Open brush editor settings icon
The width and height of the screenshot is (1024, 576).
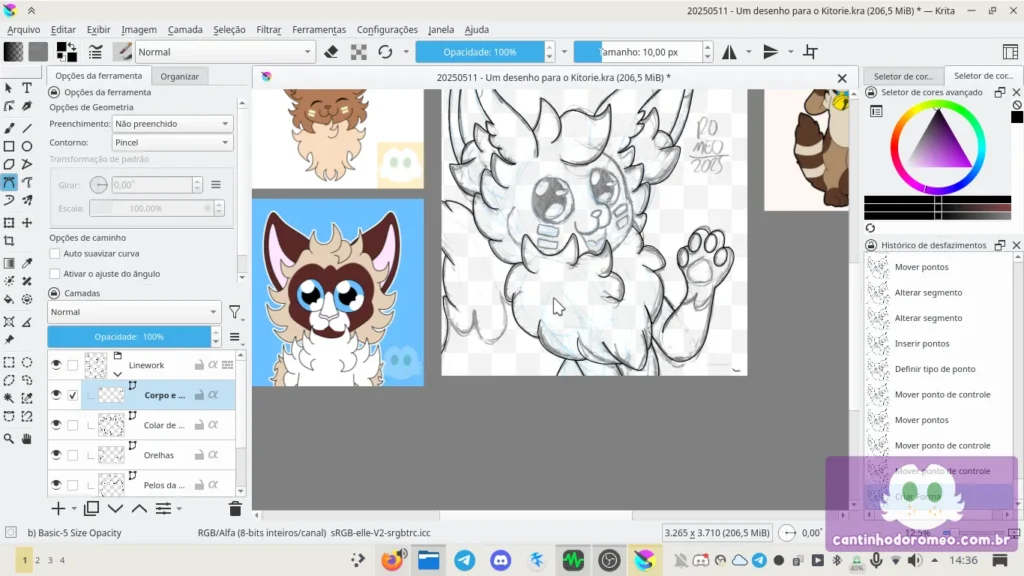click(x=95, y=52)
